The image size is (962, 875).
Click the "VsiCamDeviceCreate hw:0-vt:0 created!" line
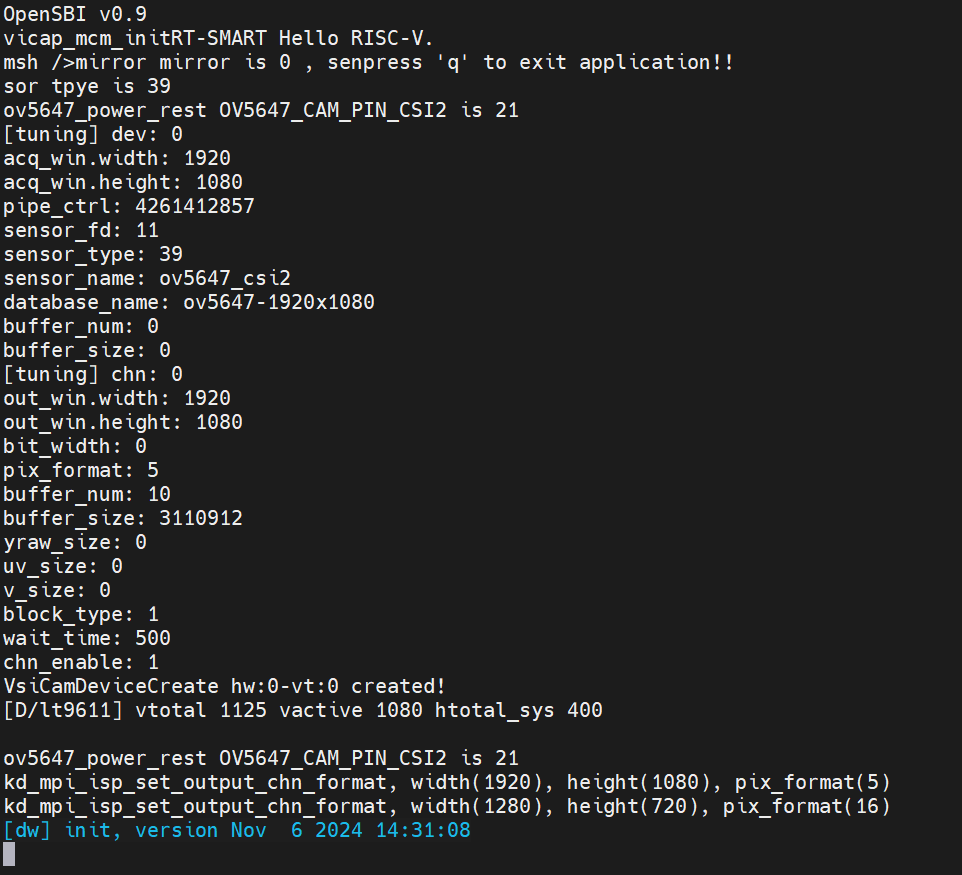224,686
